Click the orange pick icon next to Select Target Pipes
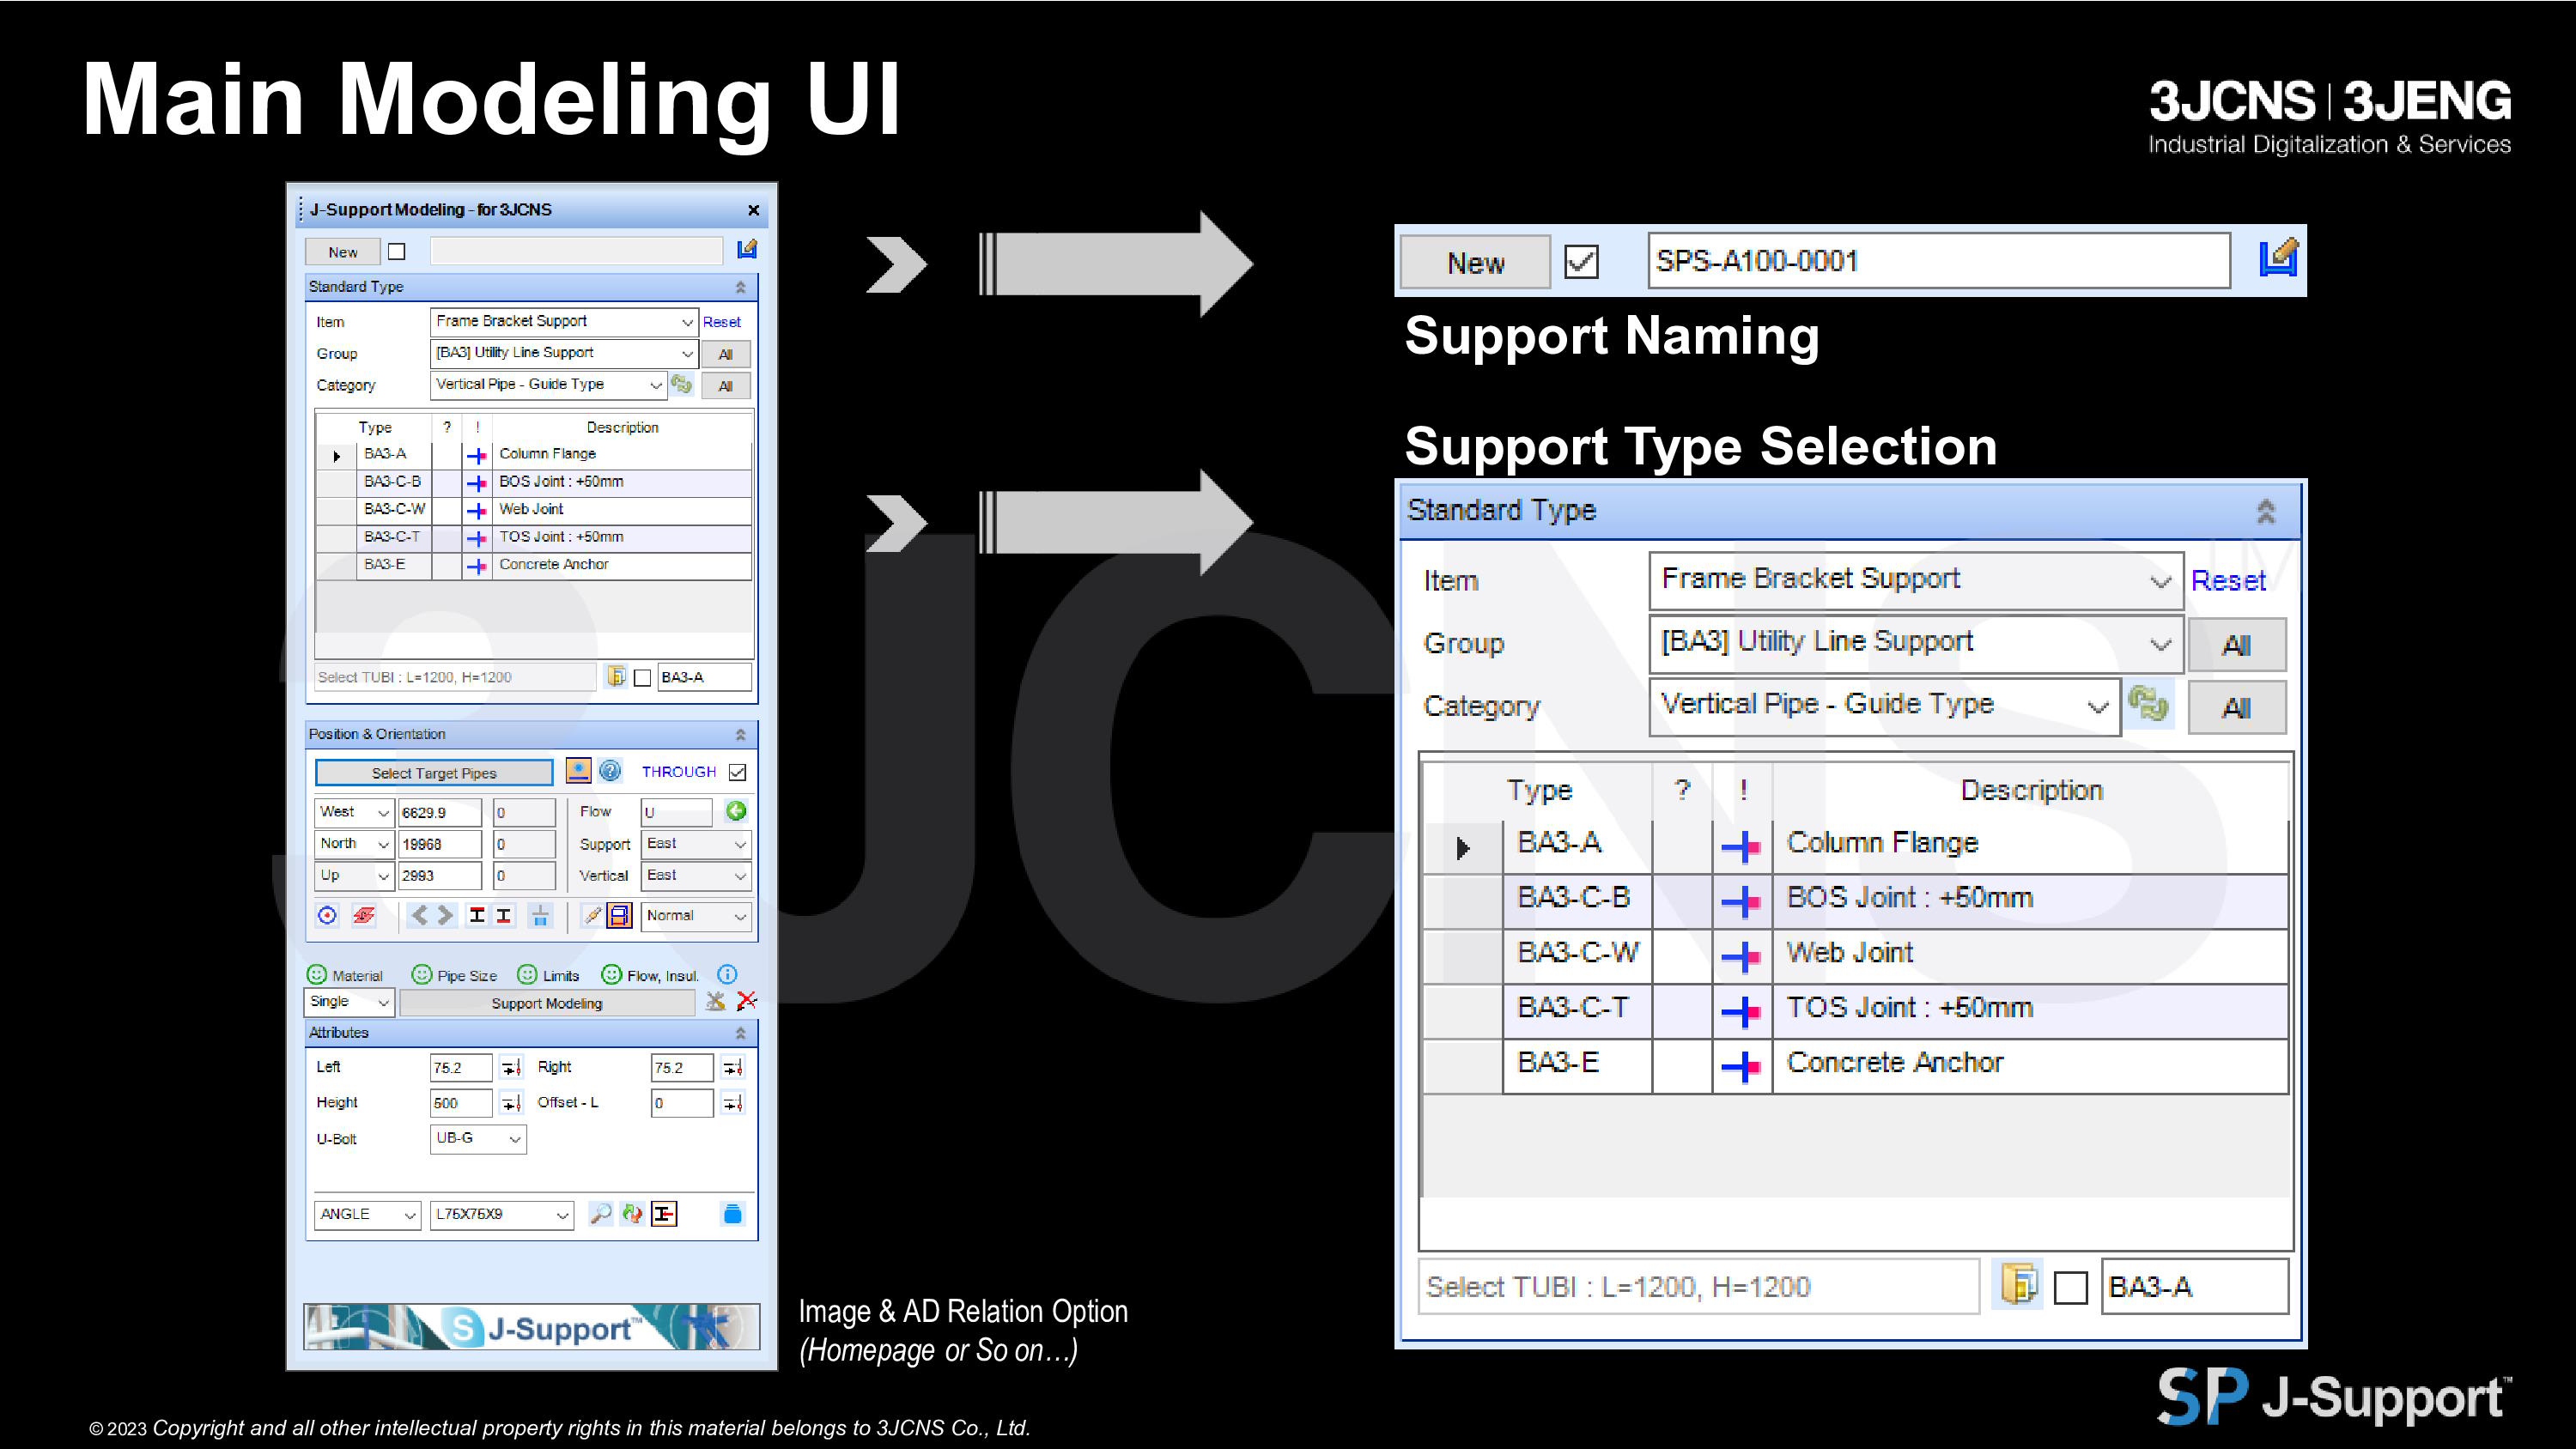This screenshot has height=1449, width=2576. click(x=578, y=771)
